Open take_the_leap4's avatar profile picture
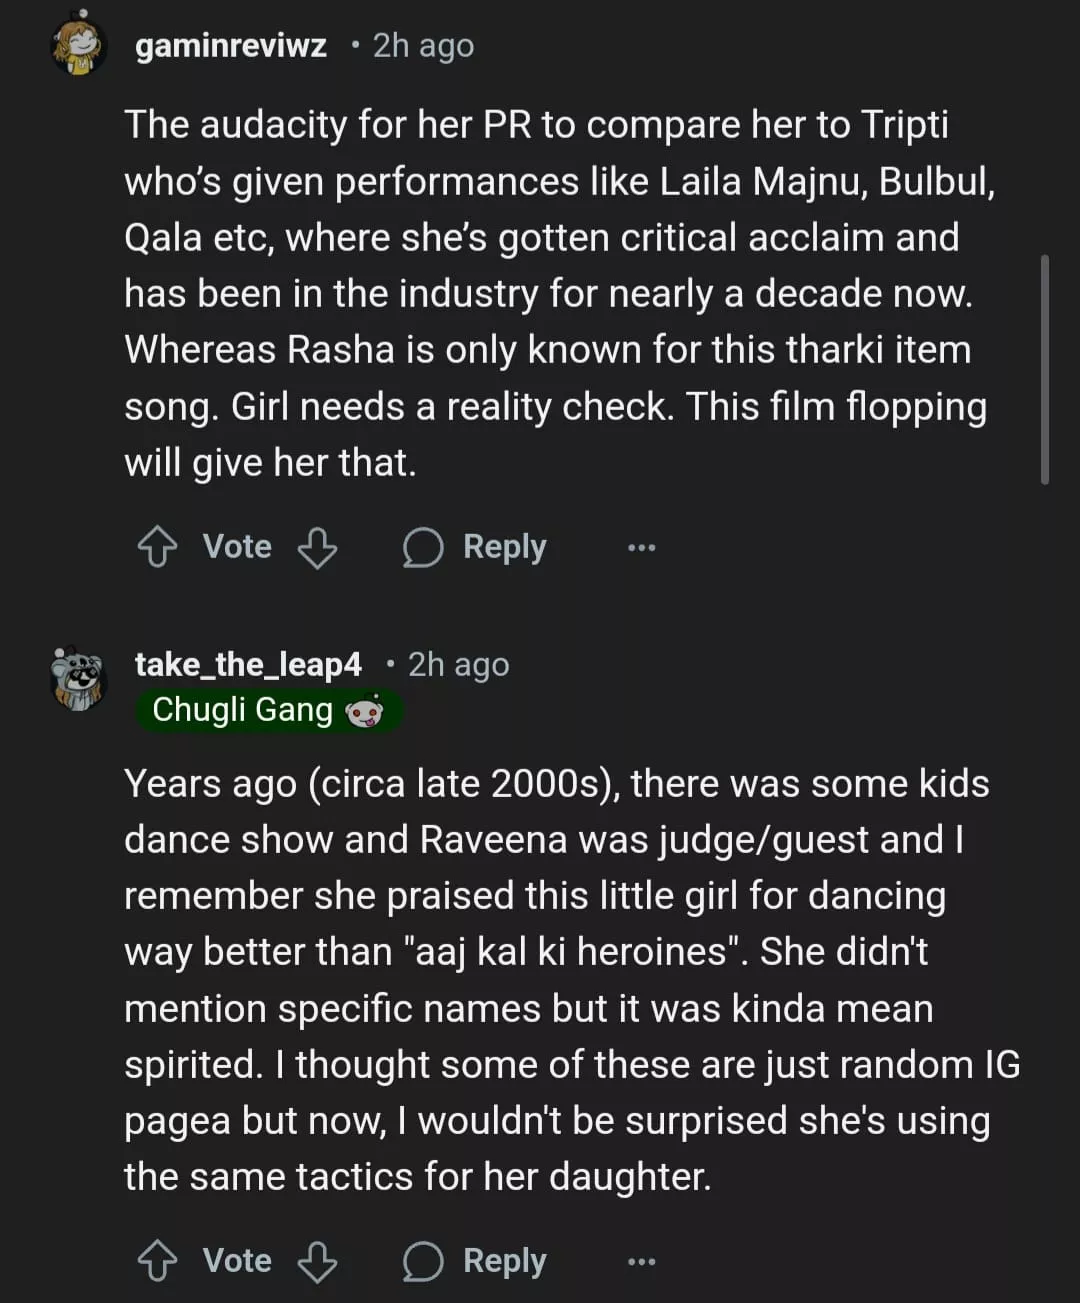The height and width of the screenshot is (1303, 1080). point(79,679)
